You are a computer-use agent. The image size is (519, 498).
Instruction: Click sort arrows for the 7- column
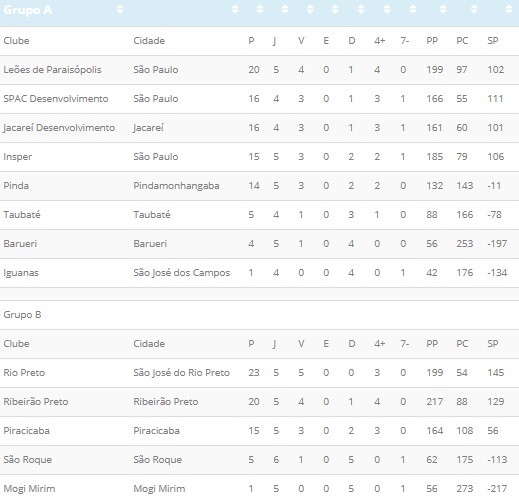pyautogui.click(x=413, y=9)
